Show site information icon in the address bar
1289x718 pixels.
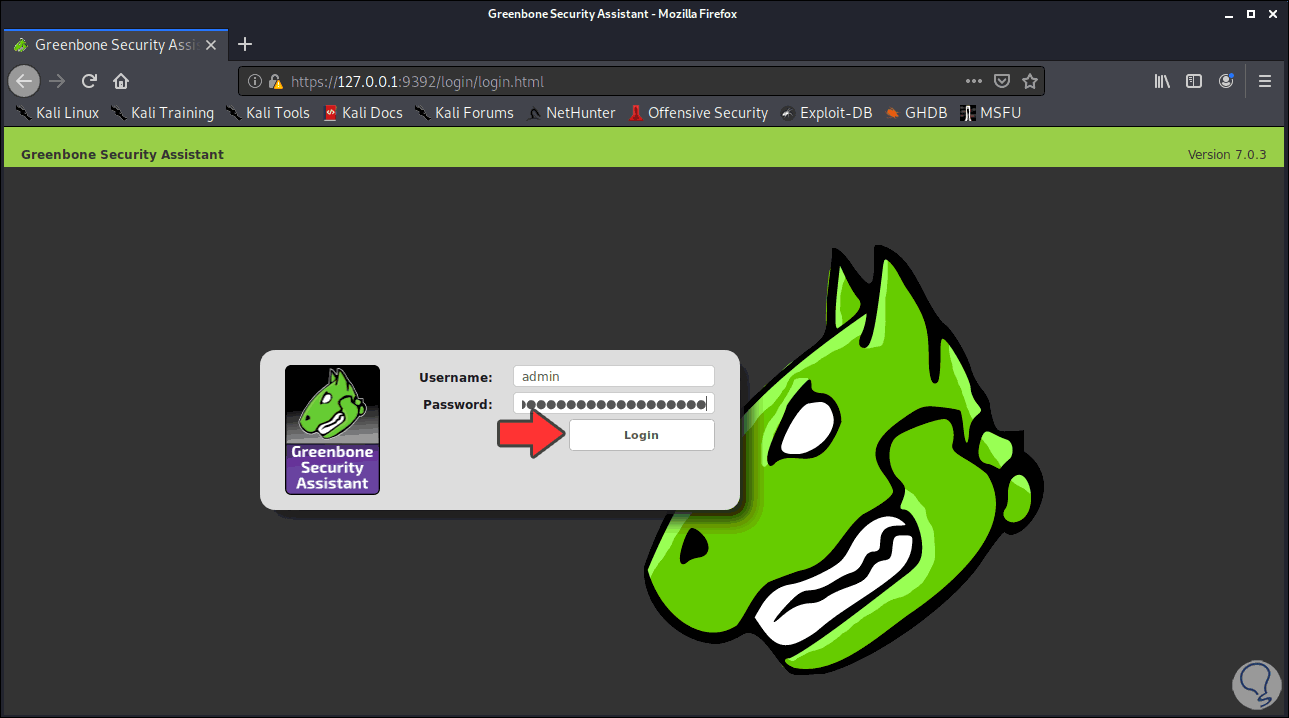254,82
